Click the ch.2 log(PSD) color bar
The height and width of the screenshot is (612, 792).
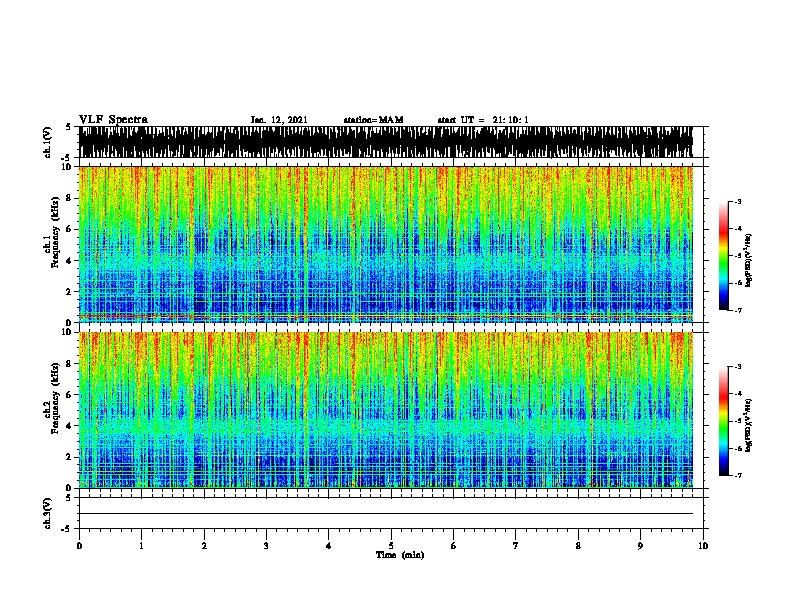pos(724,421)
